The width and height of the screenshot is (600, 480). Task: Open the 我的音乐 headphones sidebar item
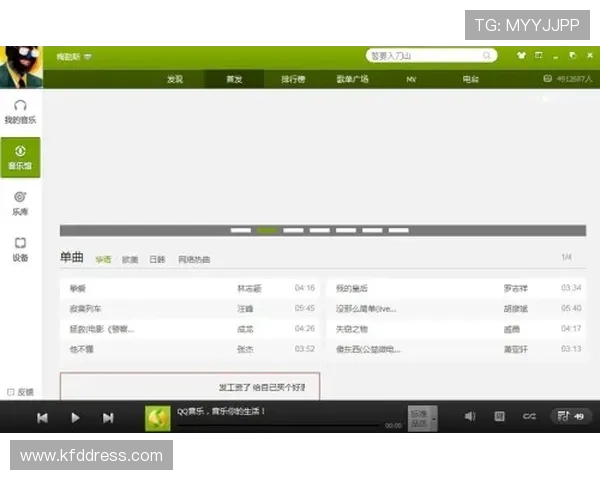[20, 112]
